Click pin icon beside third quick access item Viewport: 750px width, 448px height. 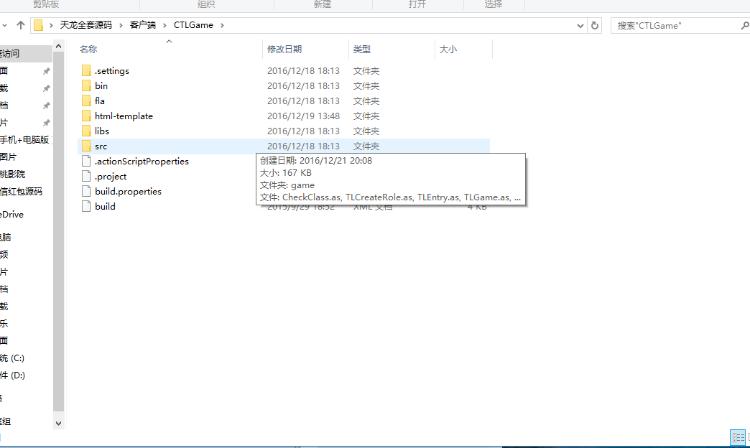46,106
